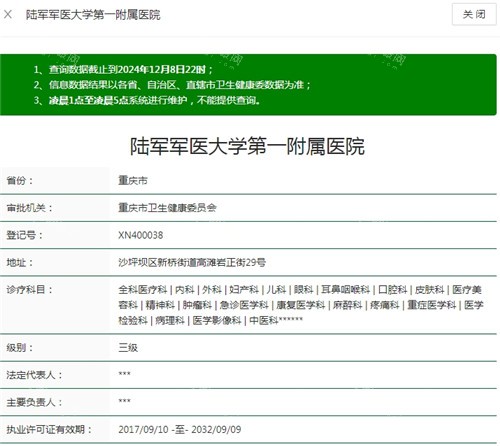
Task: Click the masked value beside 主要负责人
Action: 124,401
